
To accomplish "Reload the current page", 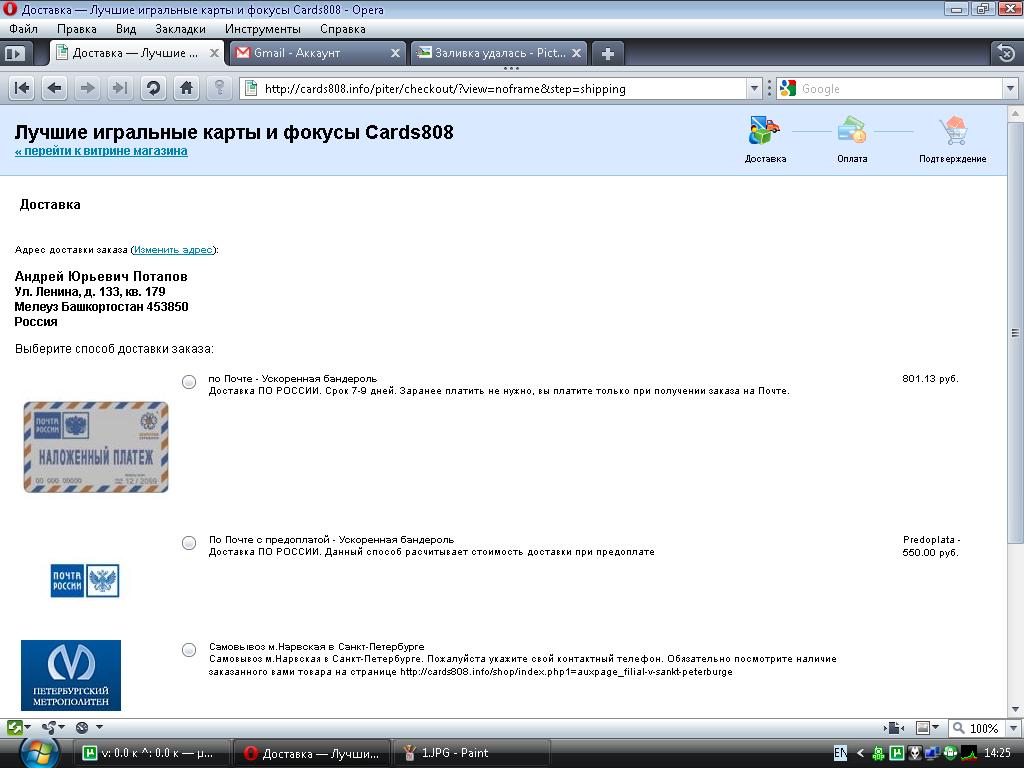I will pyautogui.click(x=153, y=88).
